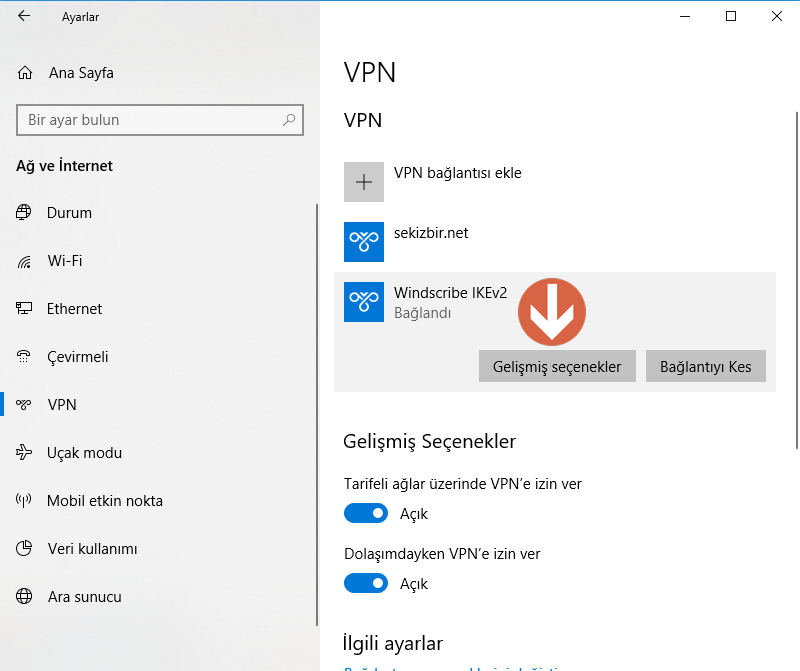Disconnect via the Bağlantıyı Kes button
This screenshot has width=800, height=671.
(705, 366)
